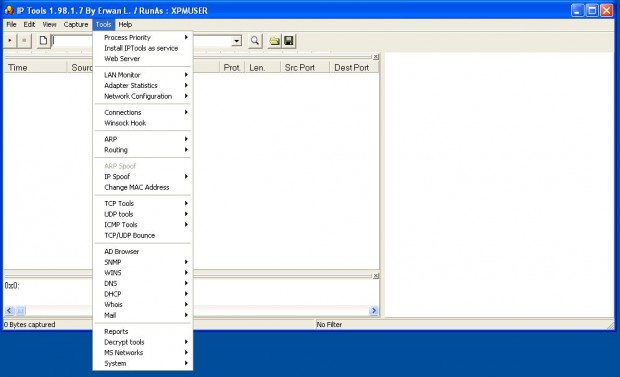
Task: Open UDP tools submenu entry
Action: coord(143,214)
